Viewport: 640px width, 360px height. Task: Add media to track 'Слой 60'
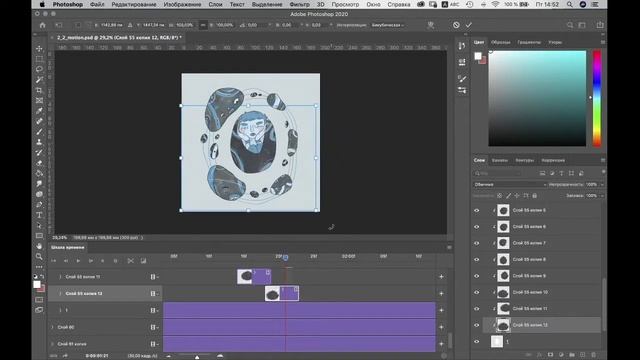point(441,327)
